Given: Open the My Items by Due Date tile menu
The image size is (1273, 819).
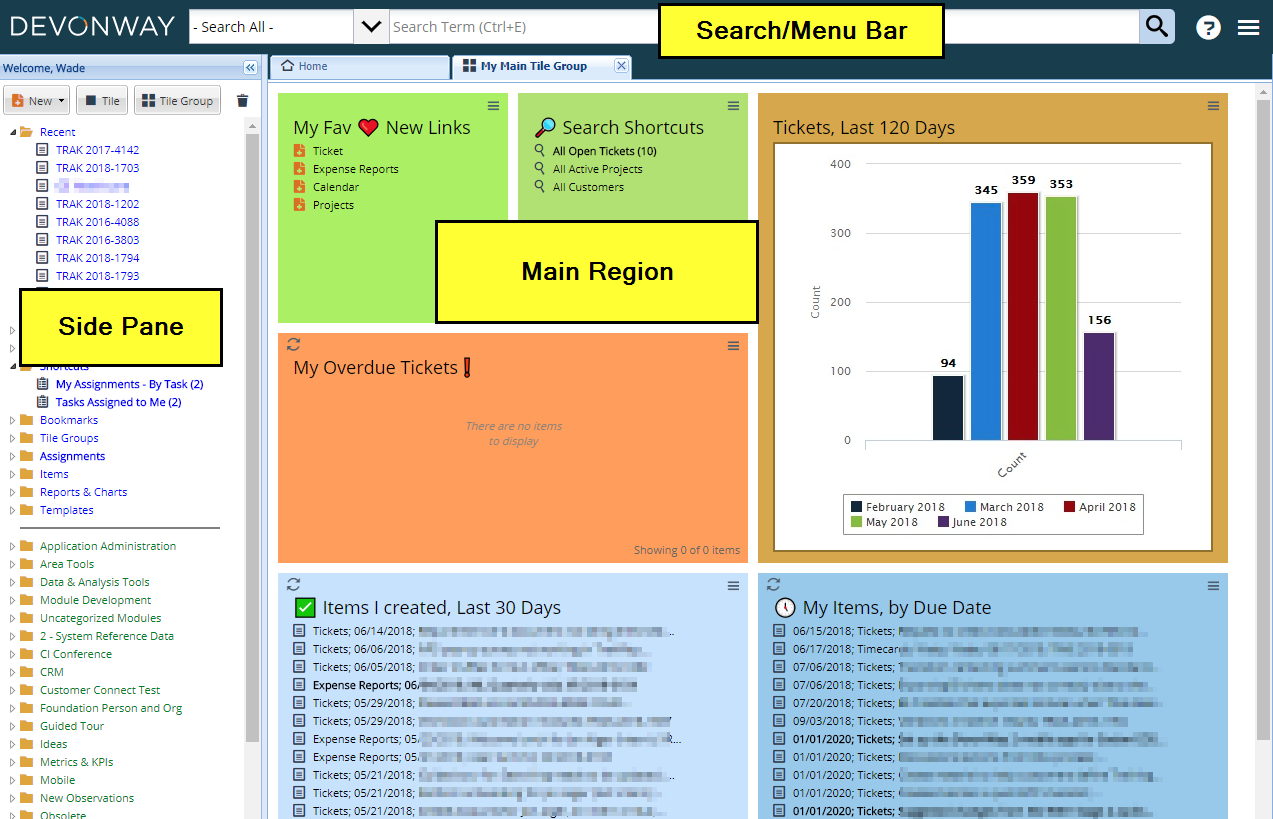Looking at the screenshot, I should pos(1213,586).
